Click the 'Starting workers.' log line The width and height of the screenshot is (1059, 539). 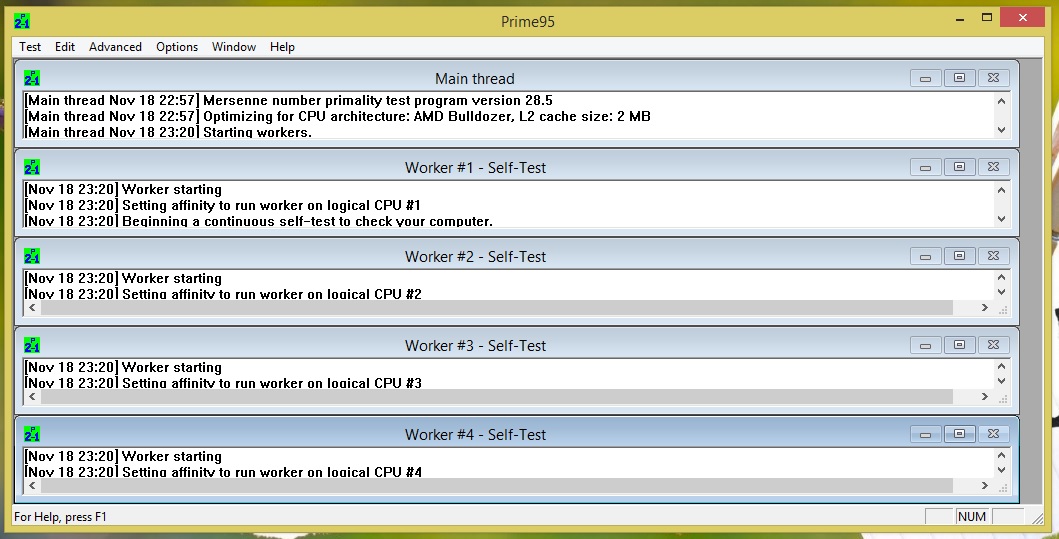coord(168,132)
